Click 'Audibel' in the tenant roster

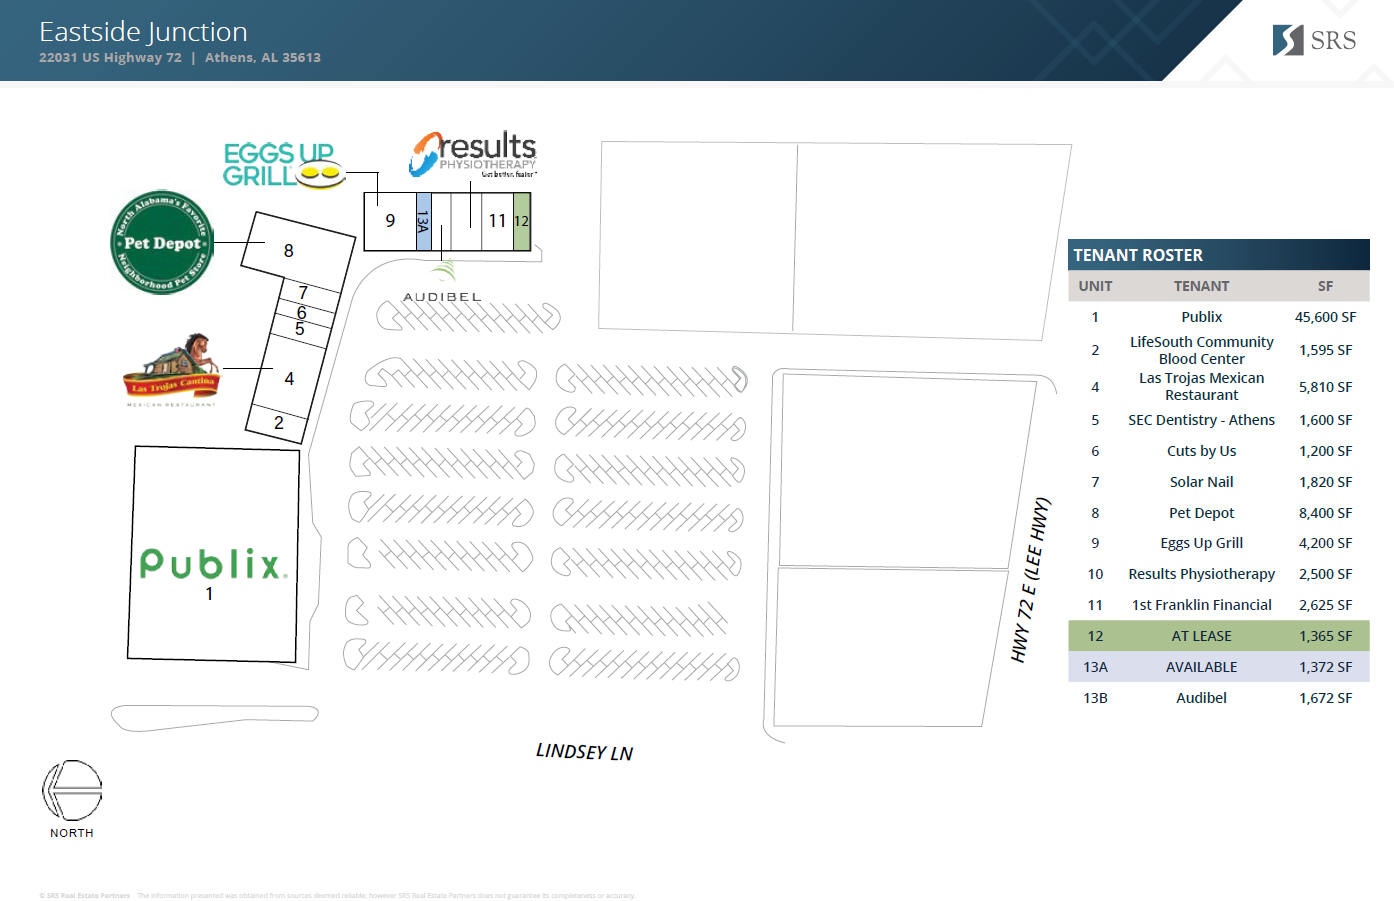tap(1201, 698)
